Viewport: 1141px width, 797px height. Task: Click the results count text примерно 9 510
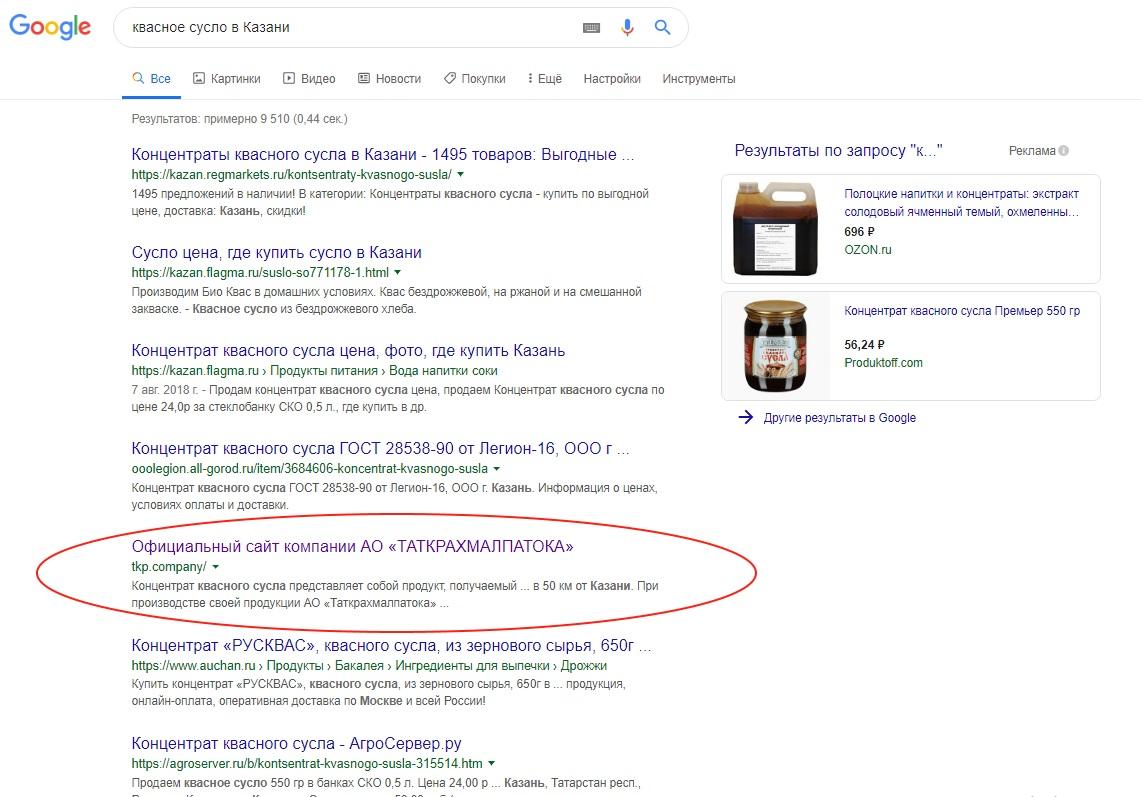coord(239,119)
